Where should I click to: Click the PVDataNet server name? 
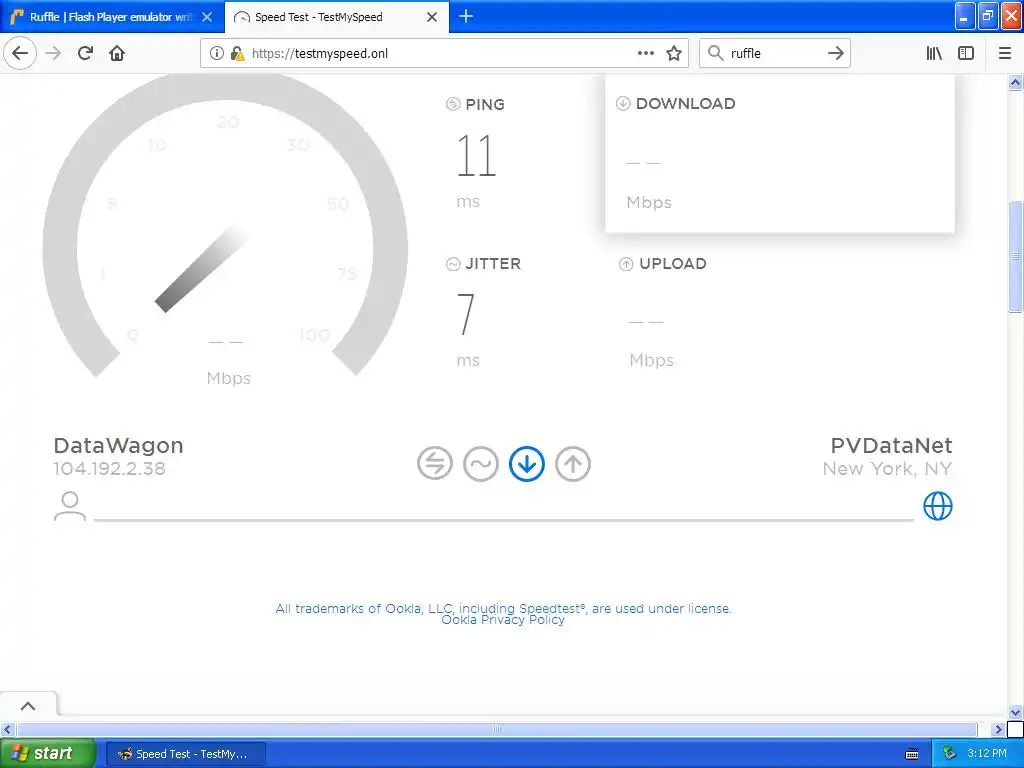891,445
